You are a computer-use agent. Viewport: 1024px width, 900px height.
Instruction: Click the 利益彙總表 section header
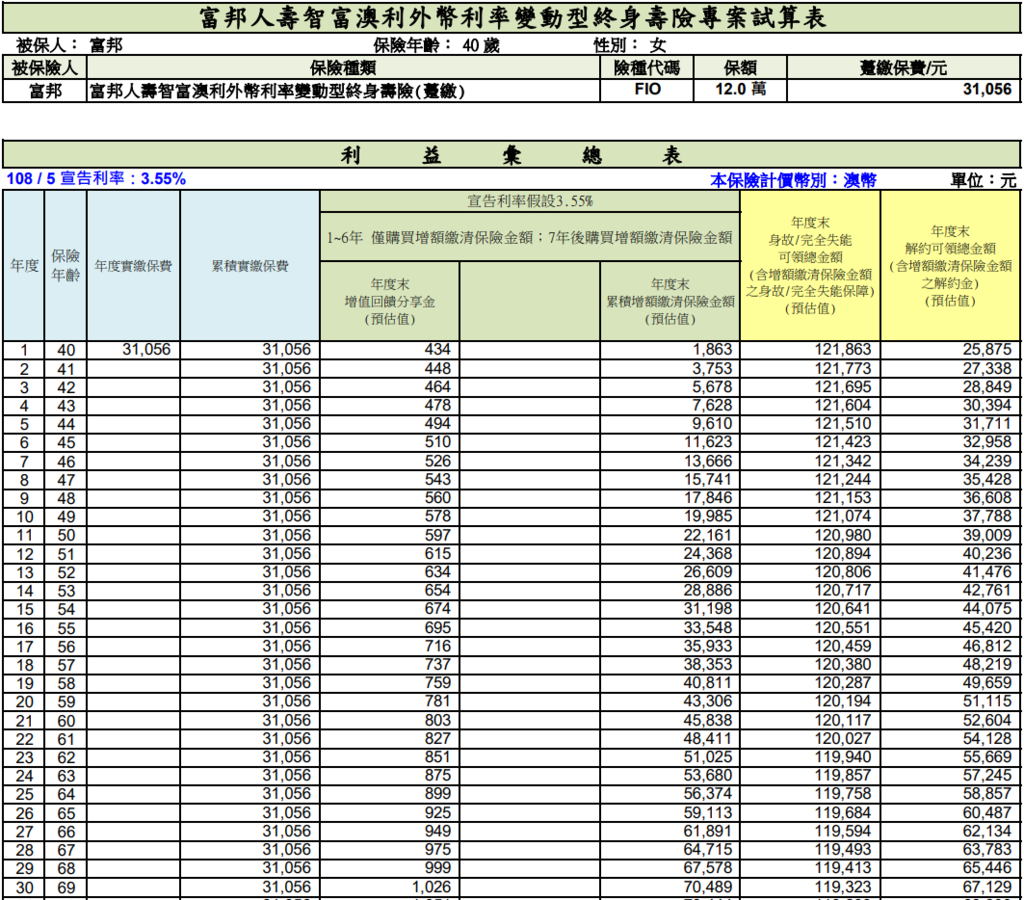[x=511, y=155]
